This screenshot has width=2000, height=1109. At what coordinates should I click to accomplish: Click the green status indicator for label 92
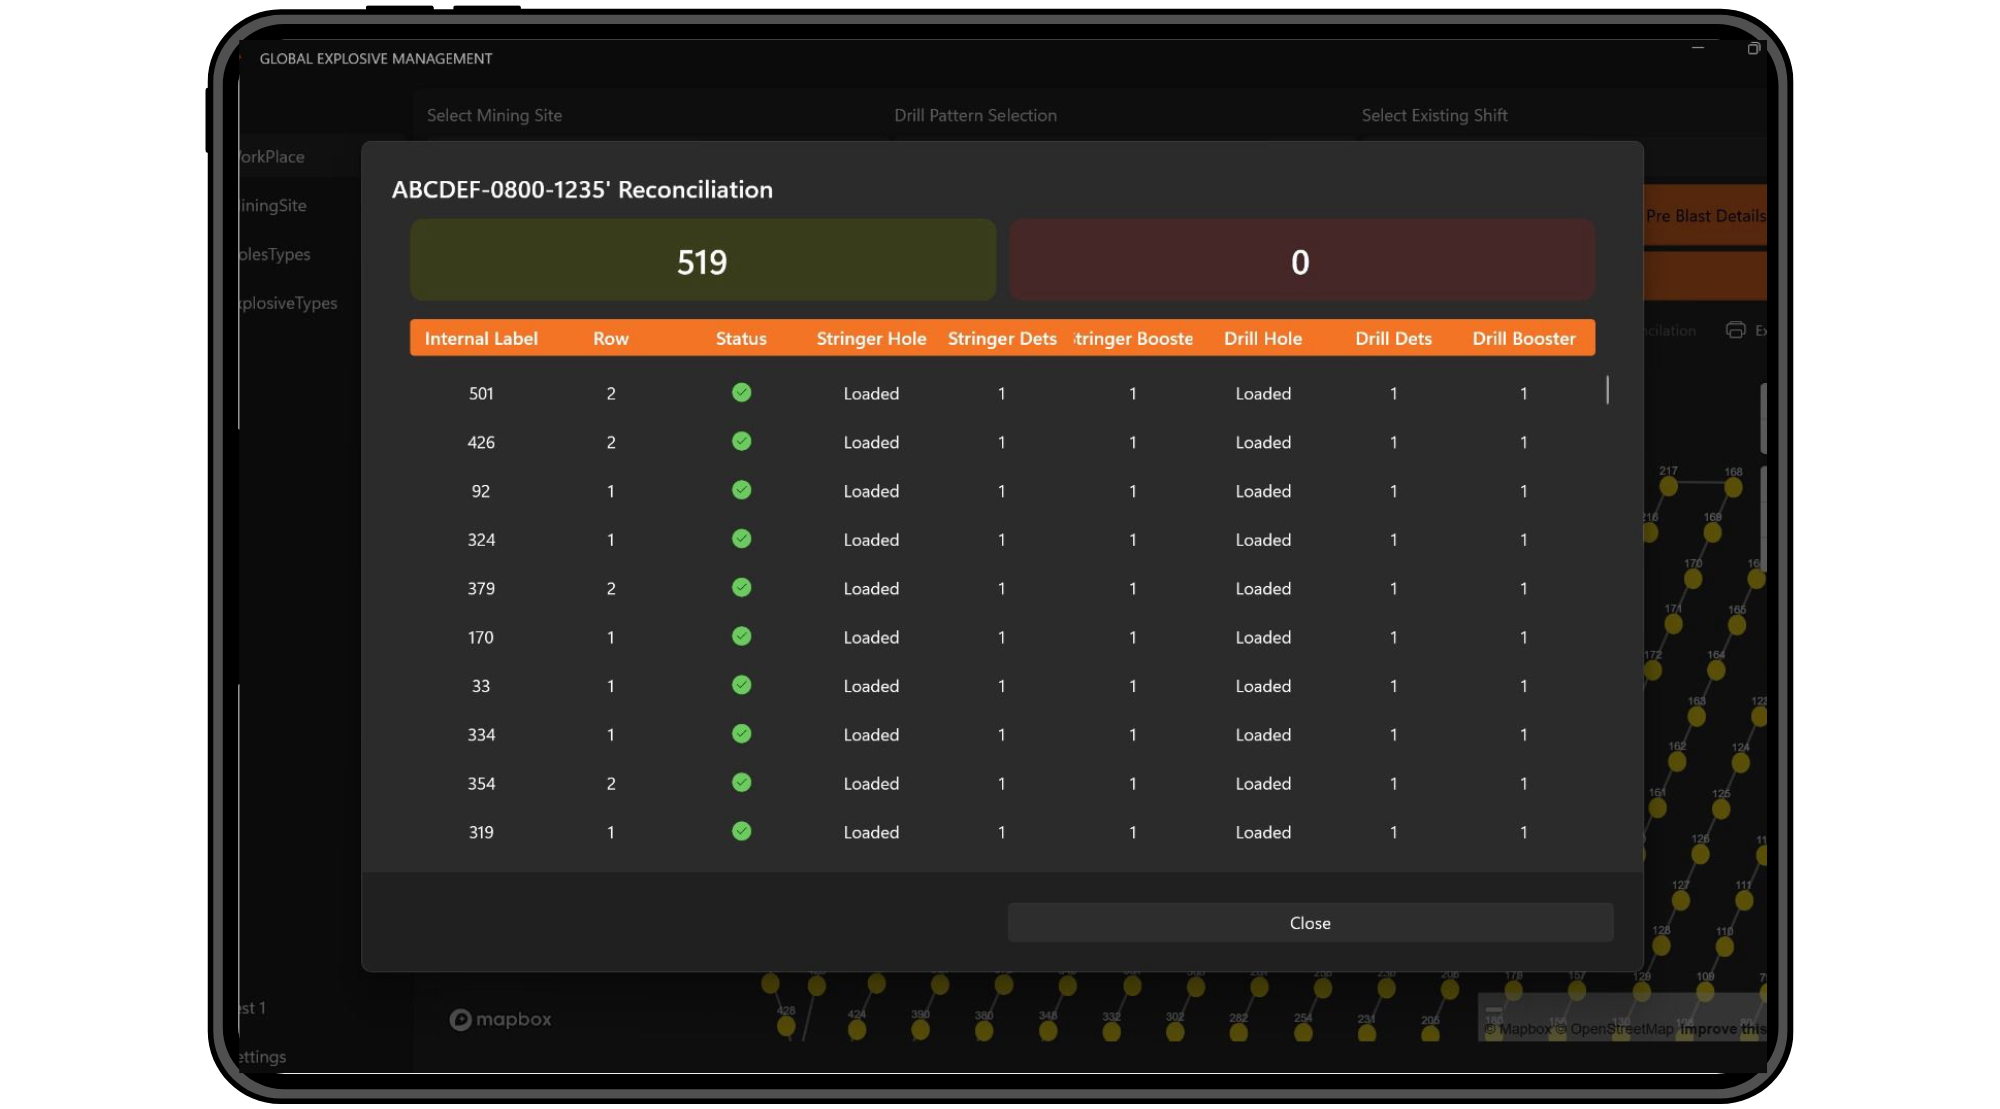click(741, 490)
